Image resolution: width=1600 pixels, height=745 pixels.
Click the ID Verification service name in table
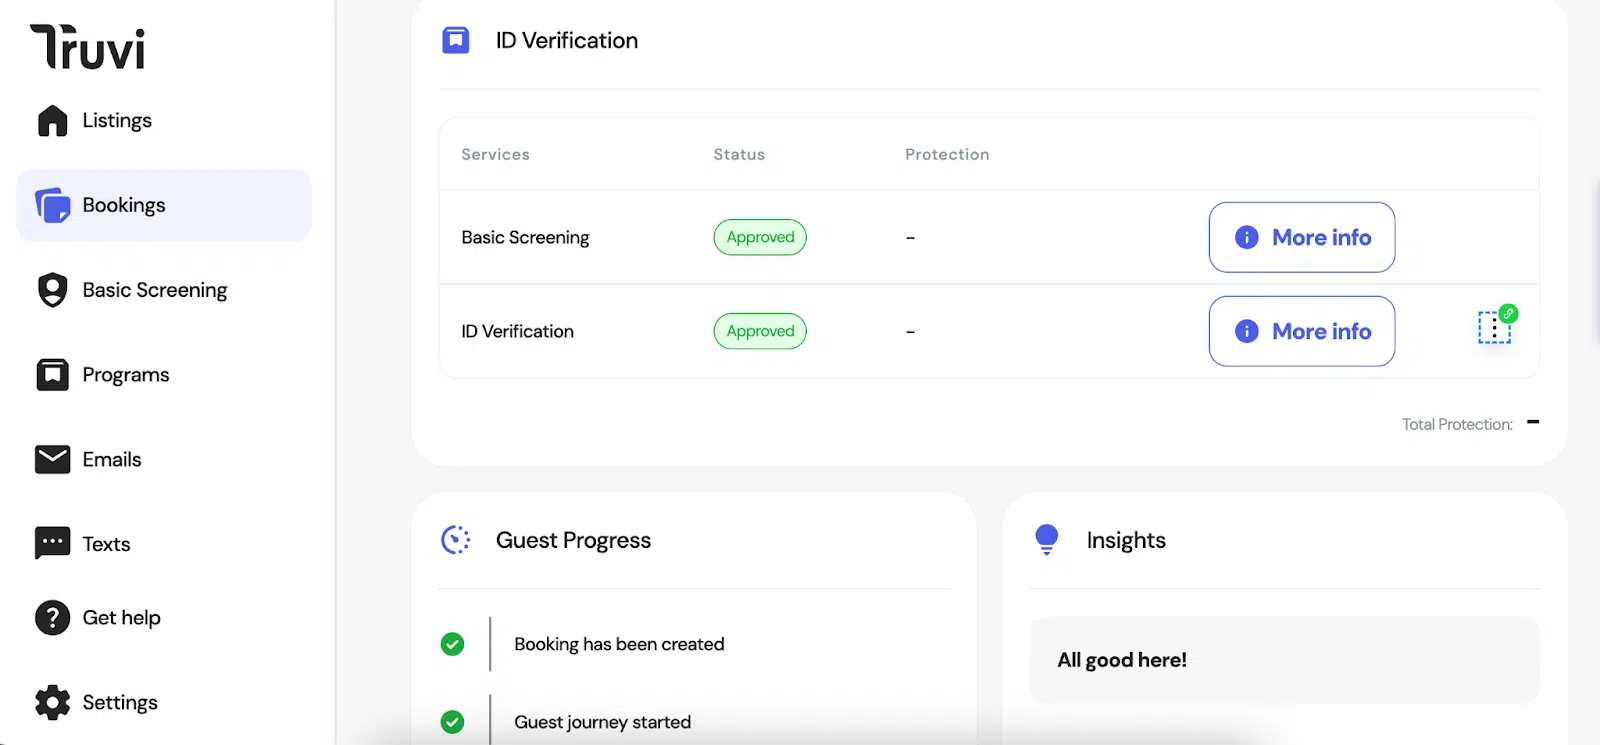(517, 331)
